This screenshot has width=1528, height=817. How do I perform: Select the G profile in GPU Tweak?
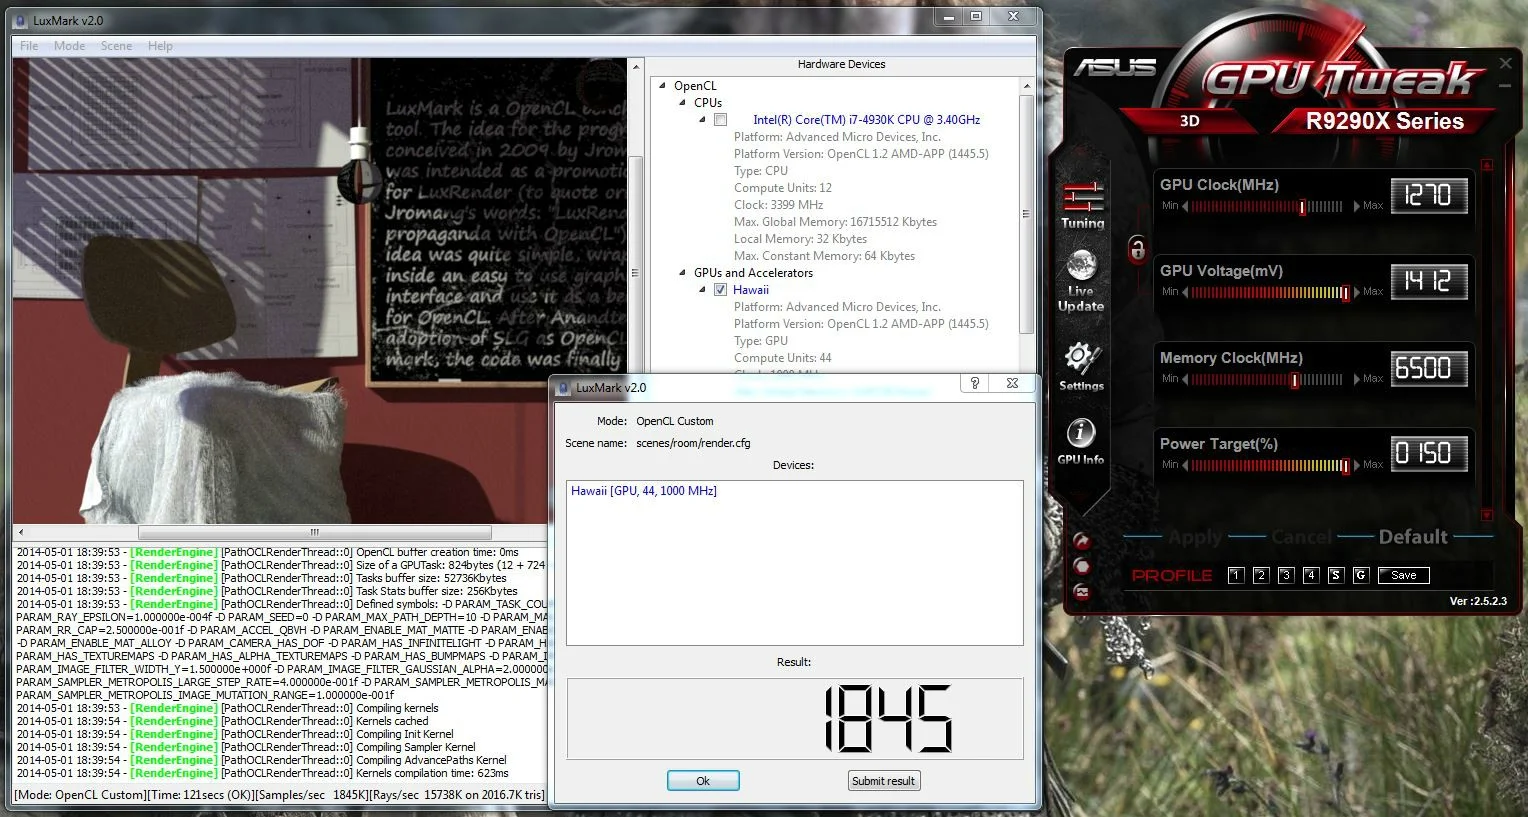[x=1360, y=575]
